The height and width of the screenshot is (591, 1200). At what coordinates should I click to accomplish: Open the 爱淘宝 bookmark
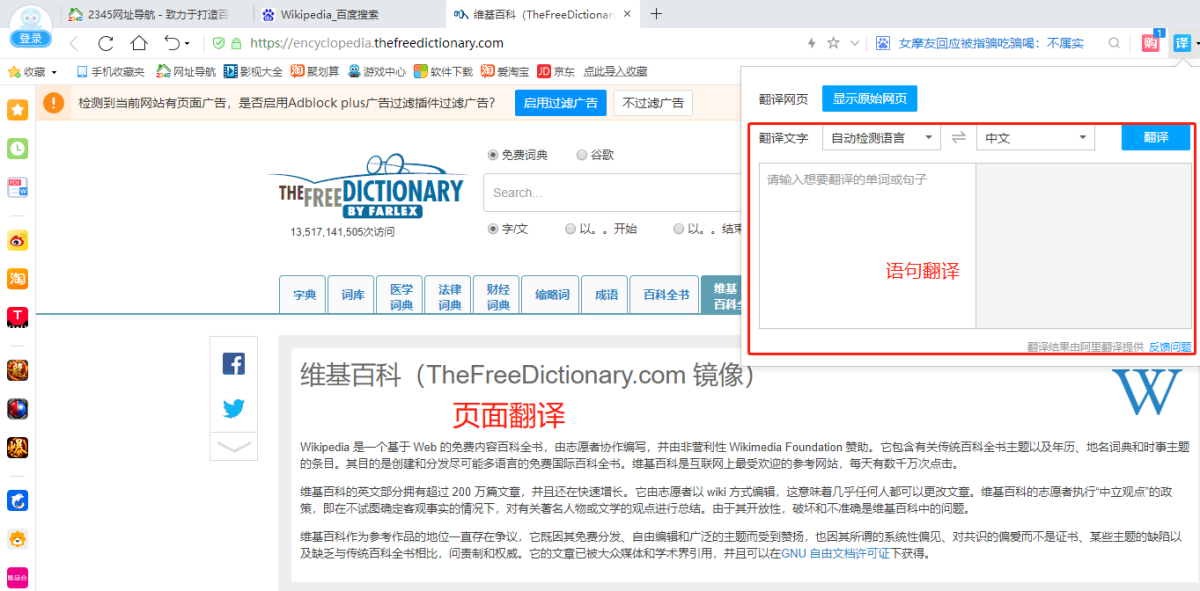pos(505,72)
